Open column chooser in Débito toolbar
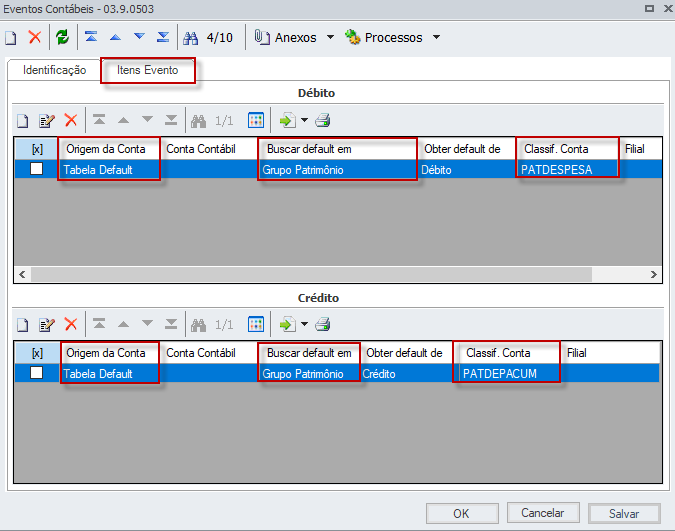This screenshot has height=531, width=675. coord(256,120)
